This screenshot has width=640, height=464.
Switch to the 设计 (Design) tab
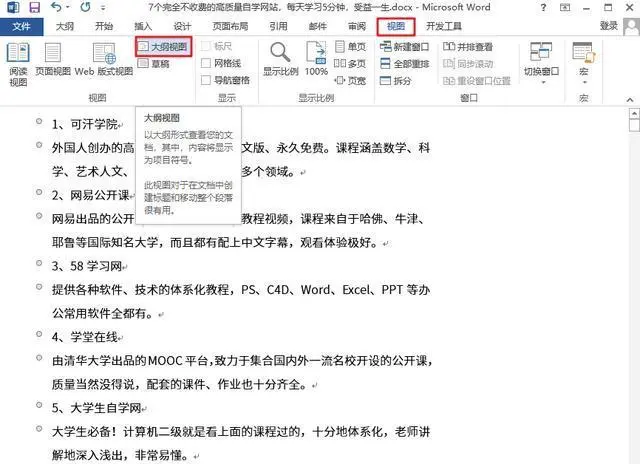tap(182, 27)
